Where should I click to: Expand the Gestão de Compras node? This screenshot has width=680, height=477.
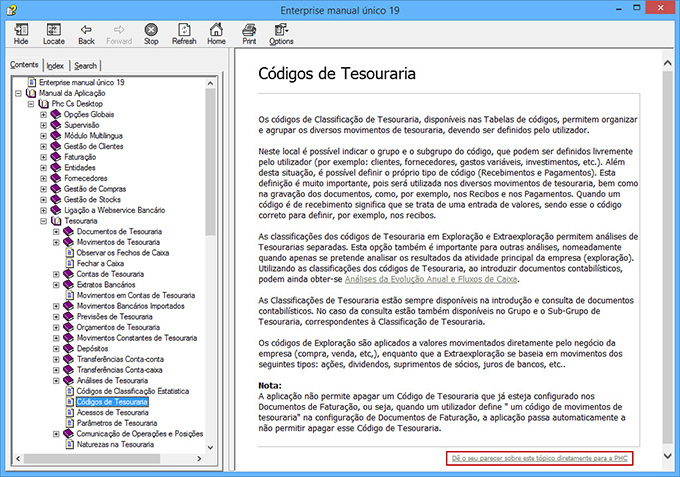tap(43, 189)
